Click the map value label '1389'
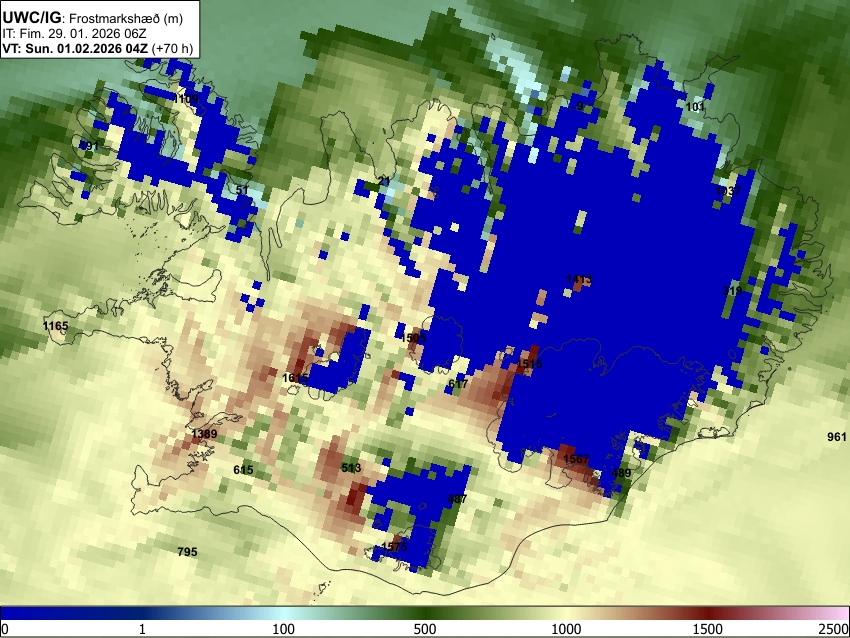This screenshot has width=850, height=638. coord(204,434)
